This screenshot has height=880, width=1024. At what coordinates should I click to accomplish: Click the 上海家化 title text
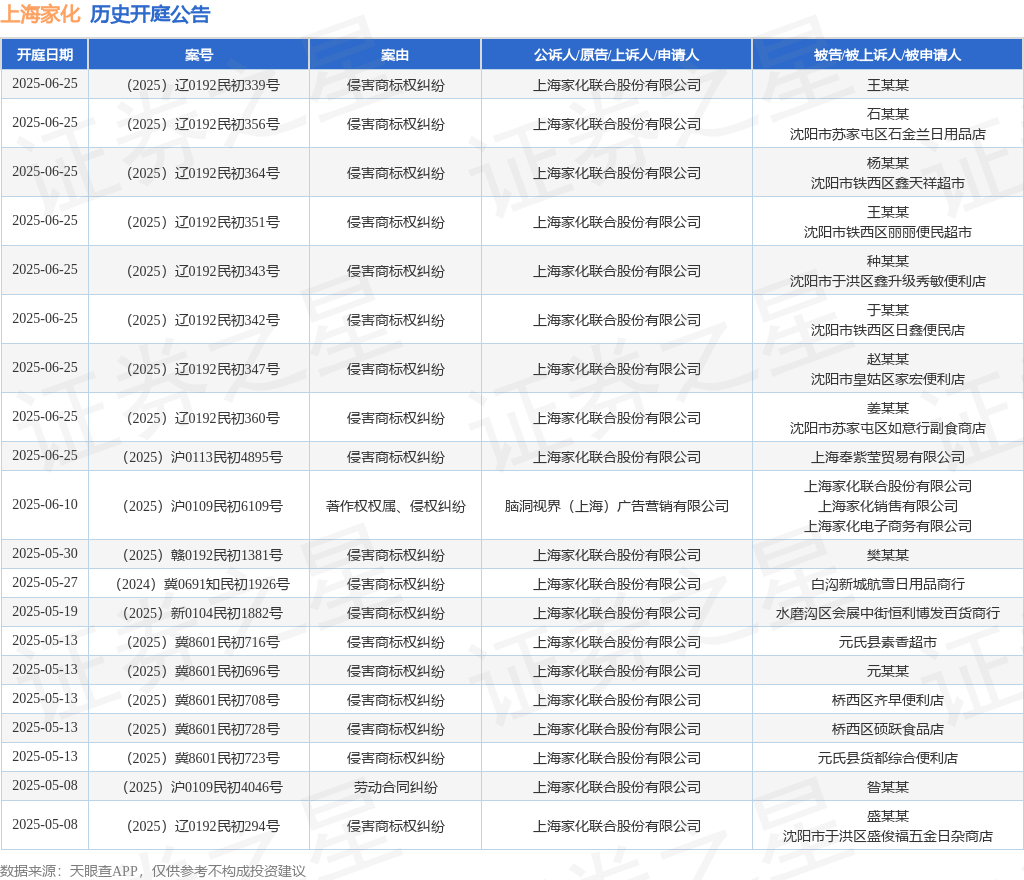(x=40, y=14)
